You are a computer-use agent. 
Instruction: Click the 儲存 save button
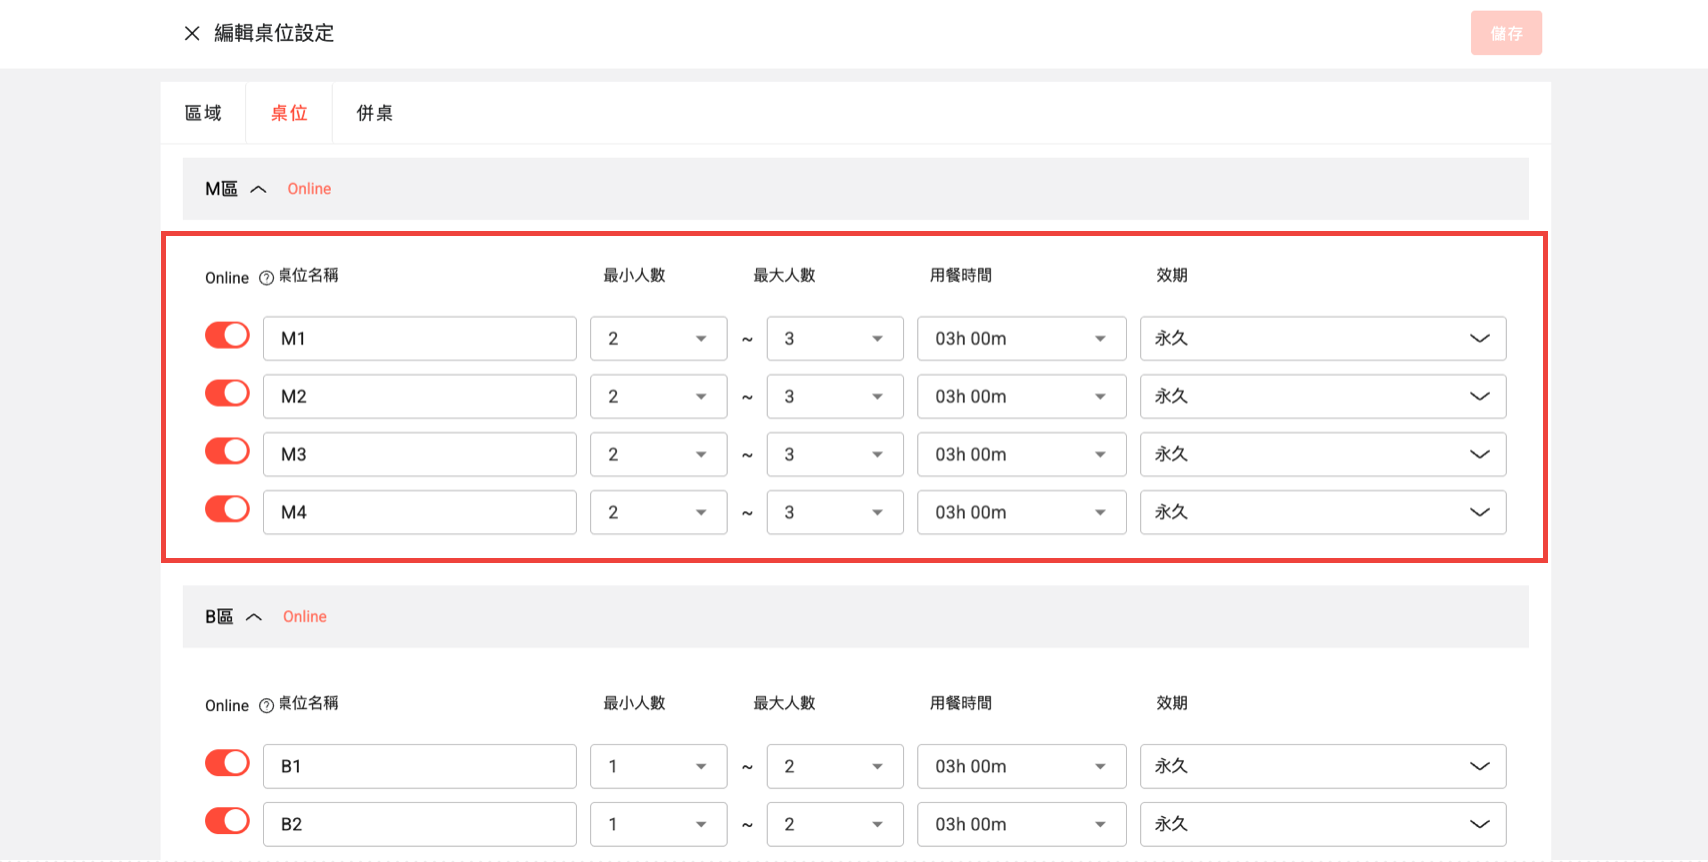[x=1505, y=33]
